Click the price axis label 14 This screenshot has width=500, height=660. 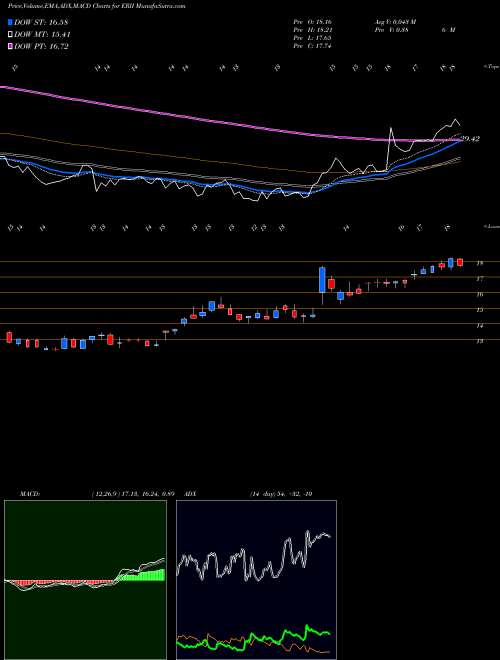coord(479,325)
